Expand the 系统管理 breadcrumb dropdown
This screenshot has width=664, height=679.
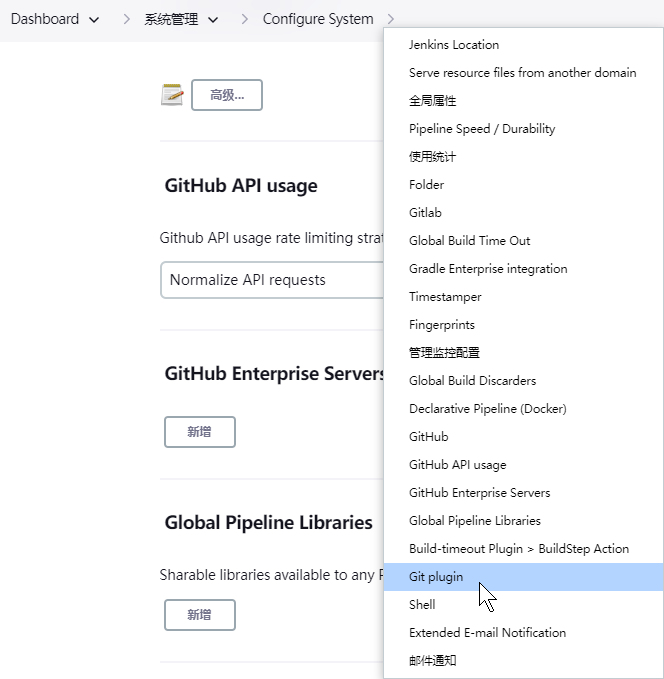213,20
